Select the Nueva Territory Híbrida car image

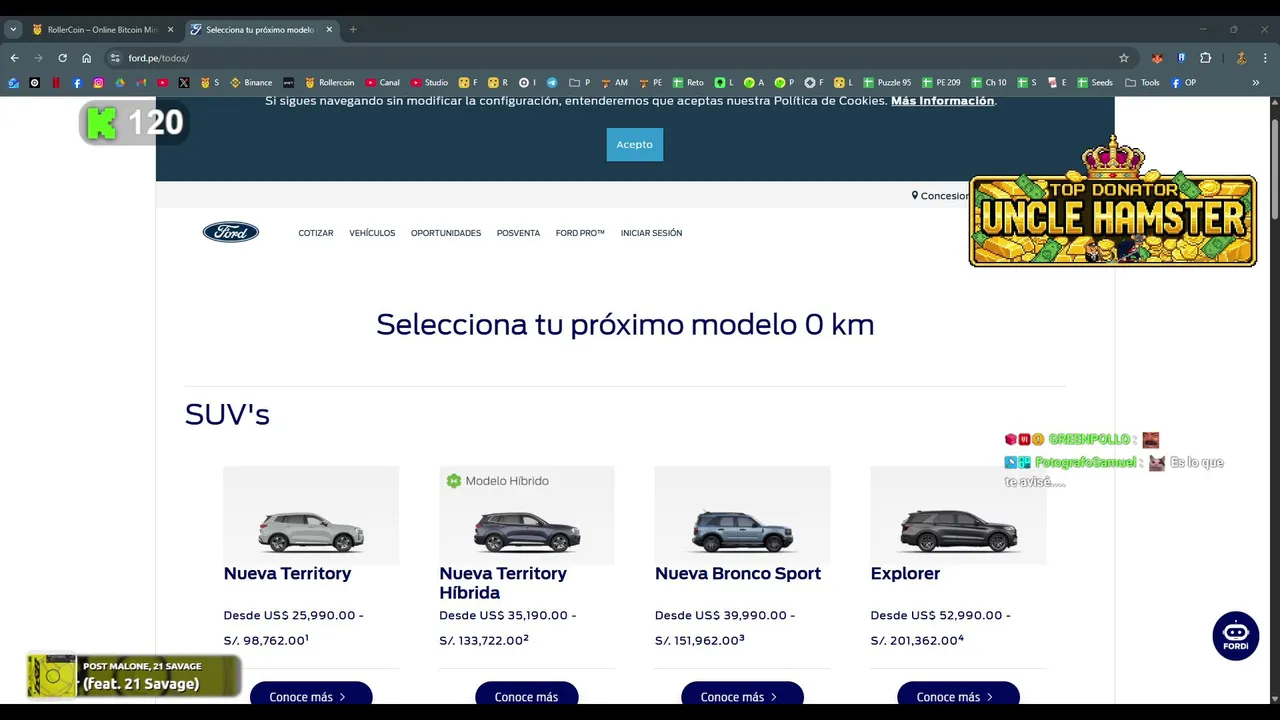tap(527, 515)
